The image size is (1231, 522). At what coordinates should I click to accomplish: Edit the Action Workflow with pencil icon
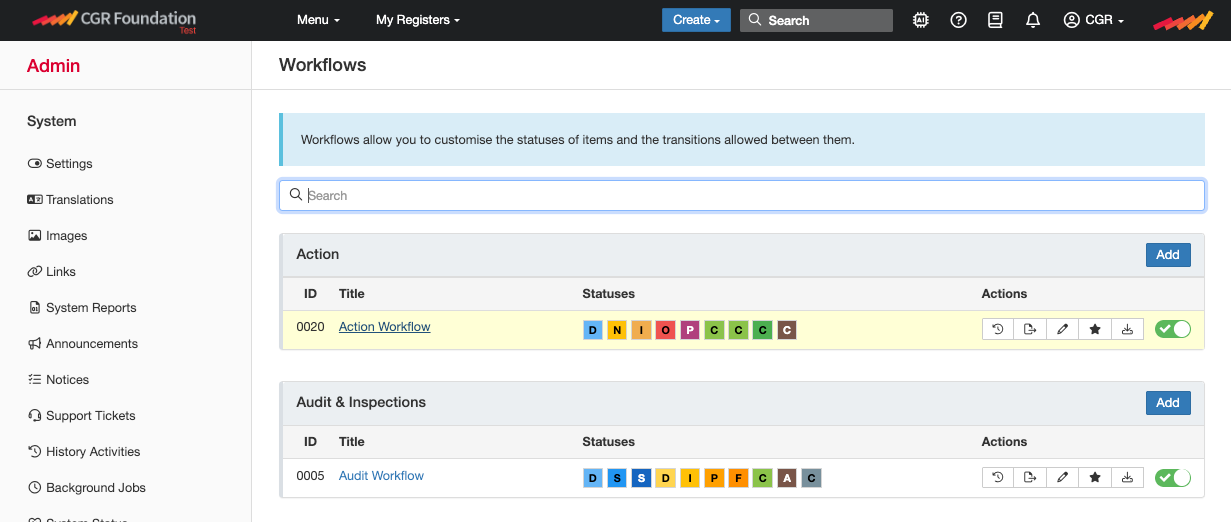pyautogui.click(x=1063, y=329)
